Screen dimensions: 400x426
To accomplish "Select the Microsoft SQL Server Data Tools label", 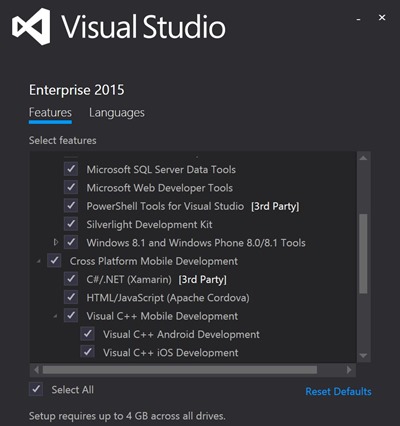I will 161,169.
